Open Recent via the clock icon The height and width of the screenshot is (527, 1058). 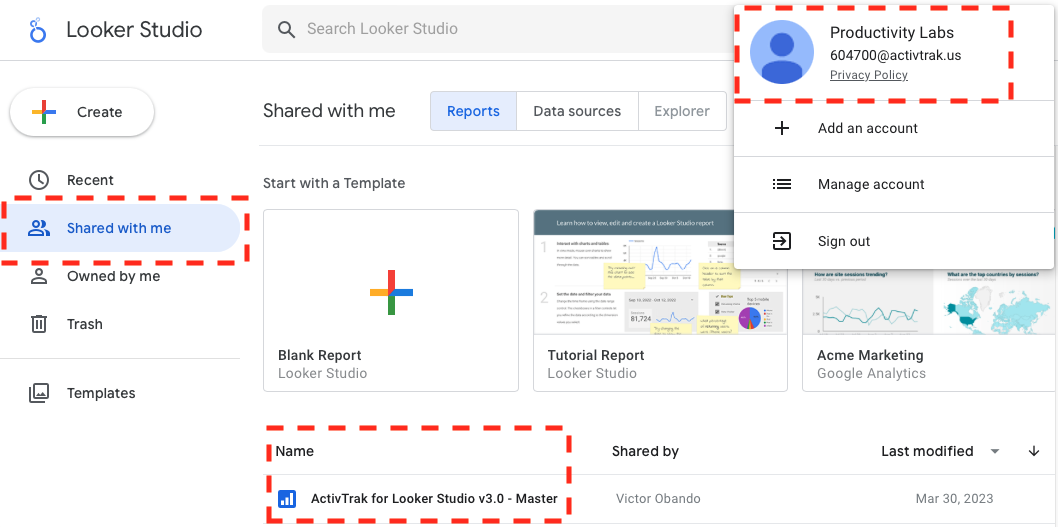(38, 180)
